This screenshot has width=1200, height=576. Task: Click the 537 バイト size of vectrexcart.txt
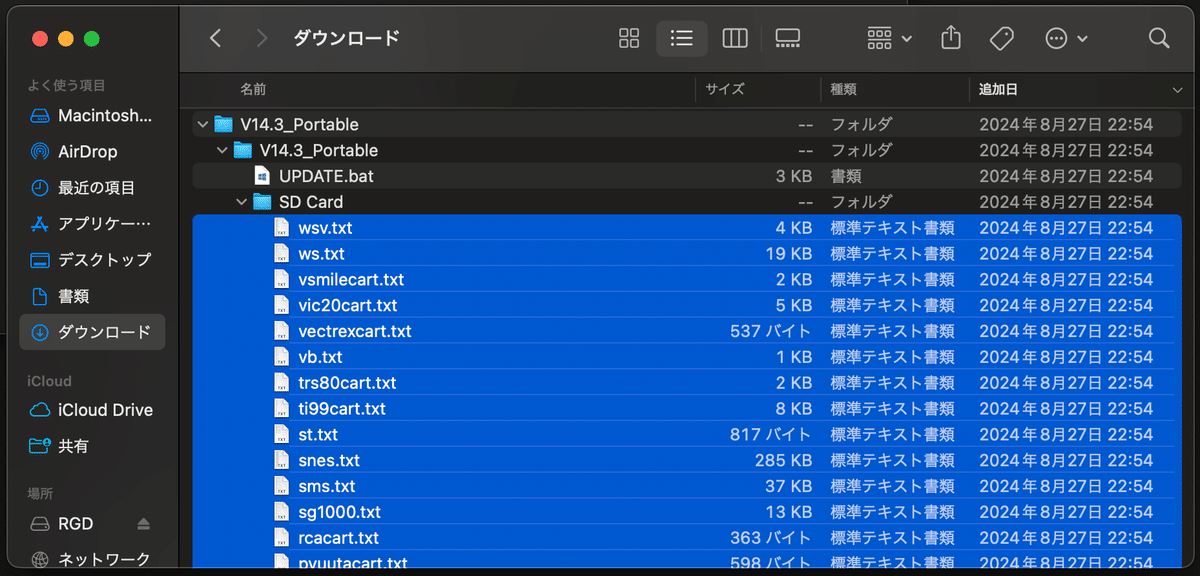tap(771, 331)
